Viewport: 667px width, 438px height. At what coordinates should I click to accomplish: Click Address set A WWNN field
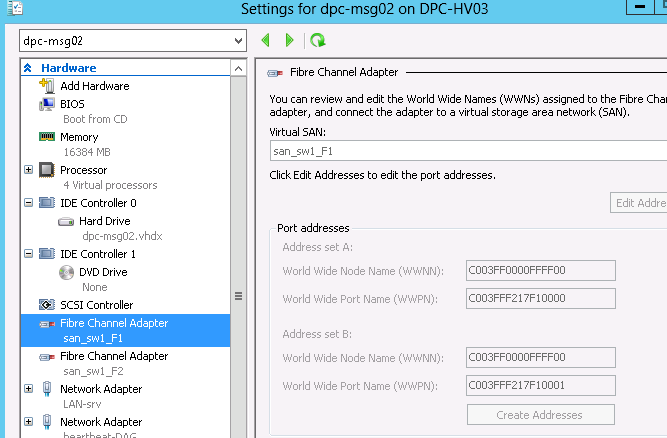(540, 270)
